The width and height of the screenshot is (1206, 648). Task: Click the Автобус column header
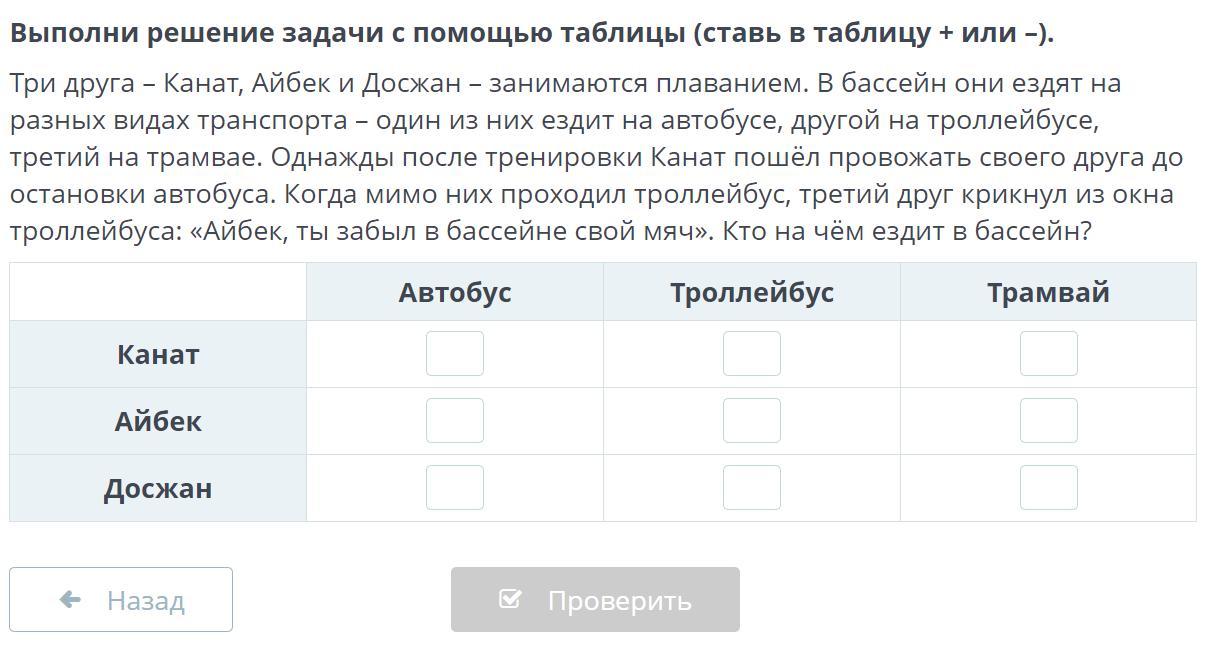point(455,292)
